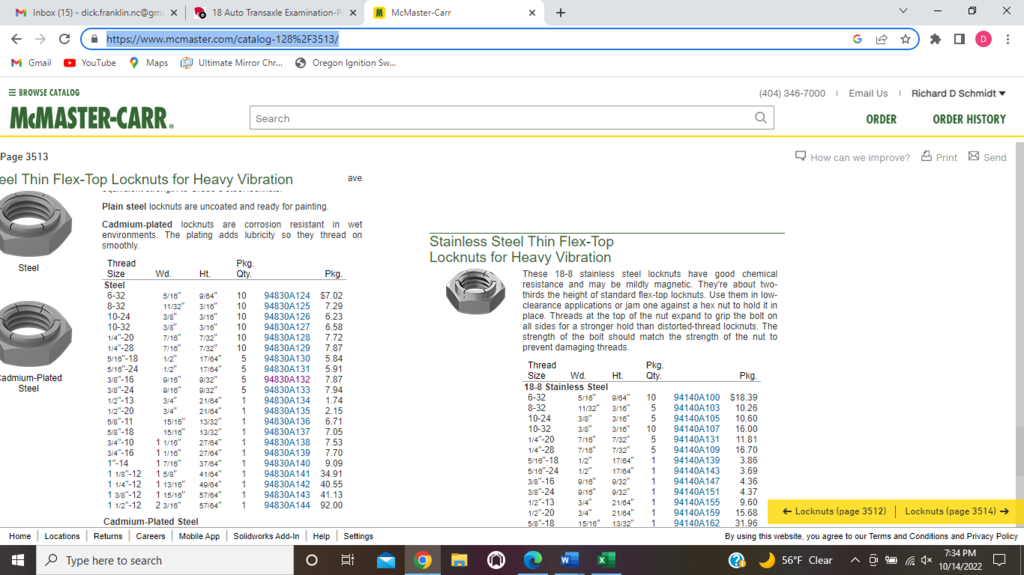Open Chrome from the taskbar
This screenshot has height=575, width=1024.
click(x=423, y=560)
